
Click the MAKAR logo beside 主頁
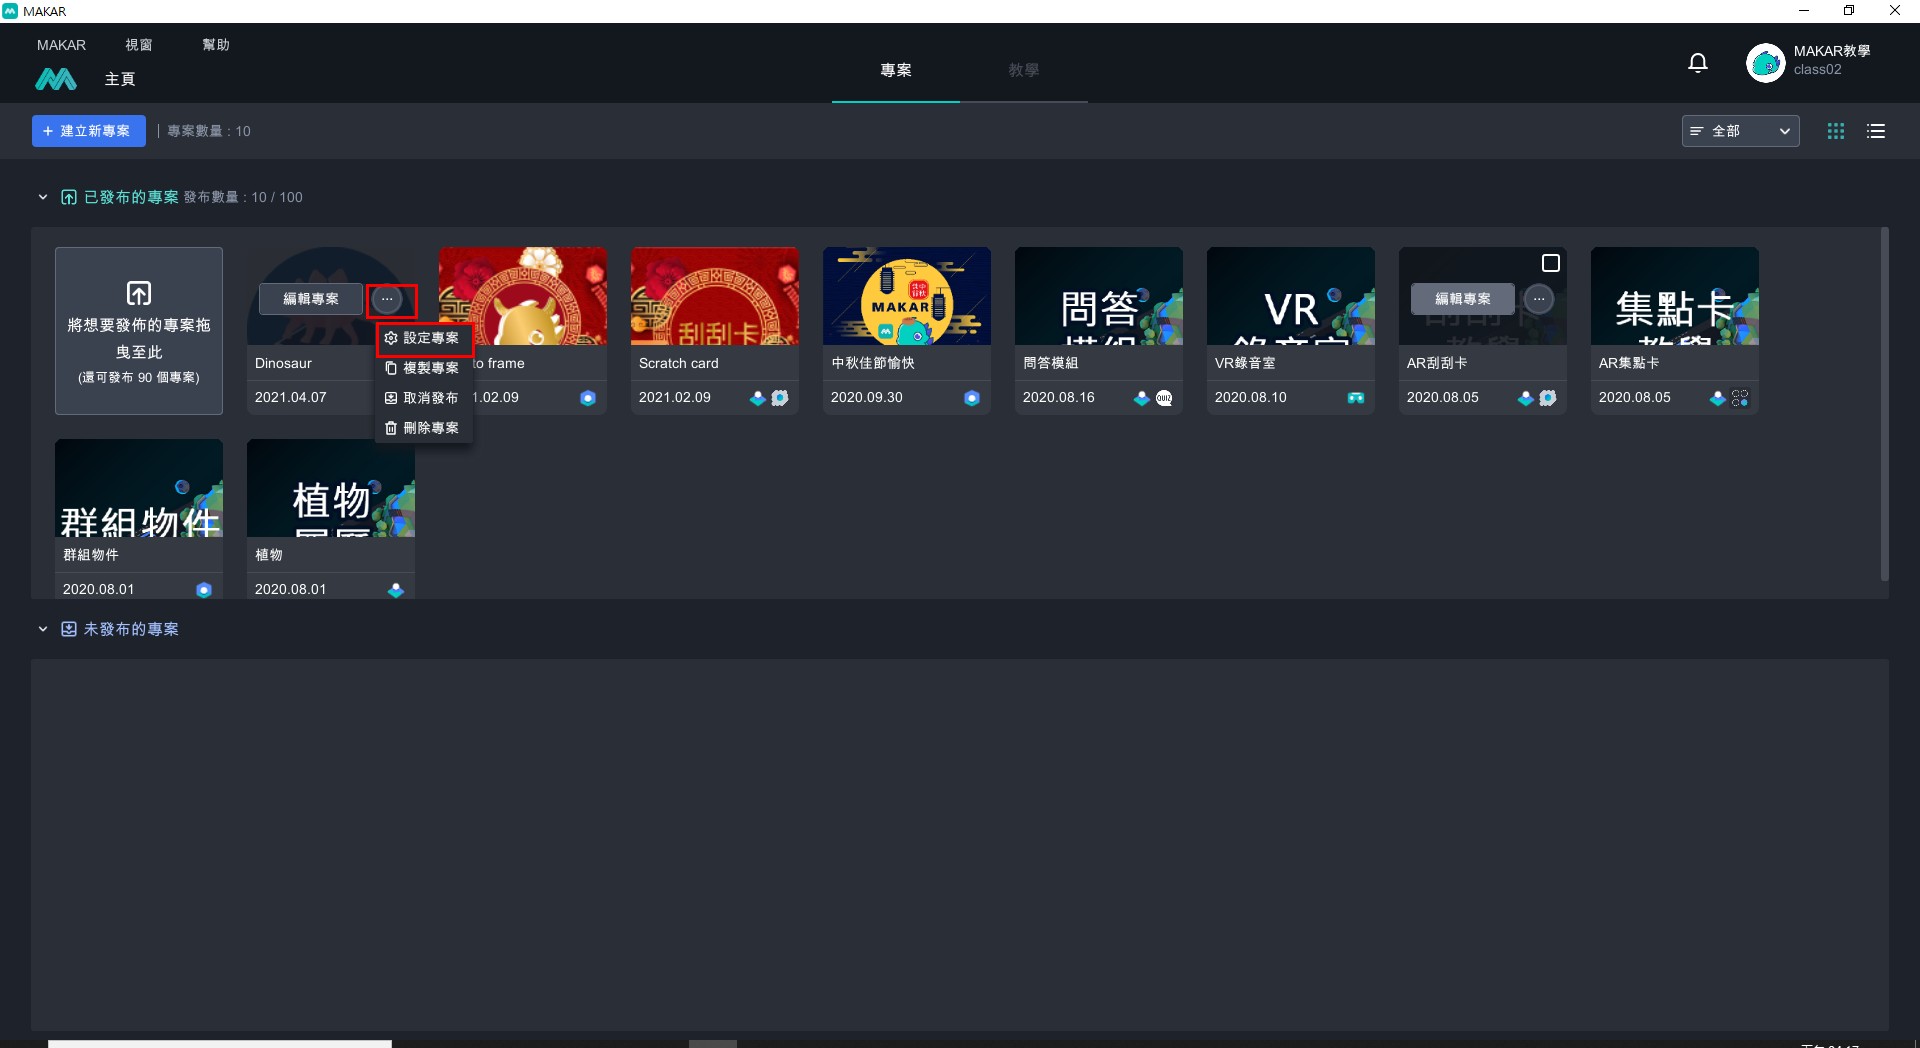click(x=56, y=79)
